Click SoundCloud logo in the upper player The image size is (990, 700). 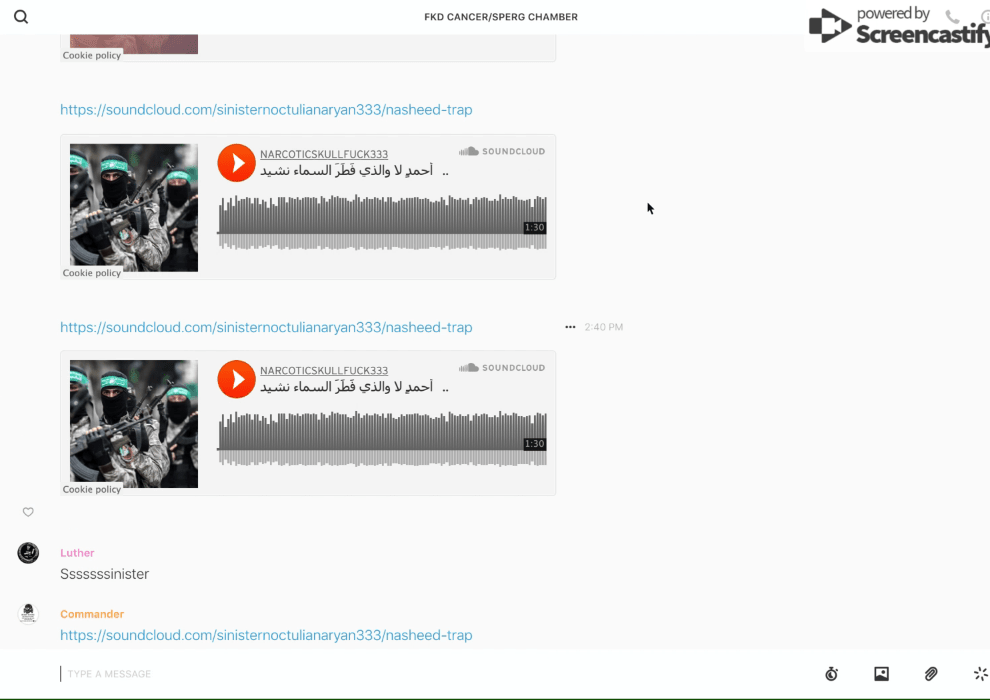502,152
